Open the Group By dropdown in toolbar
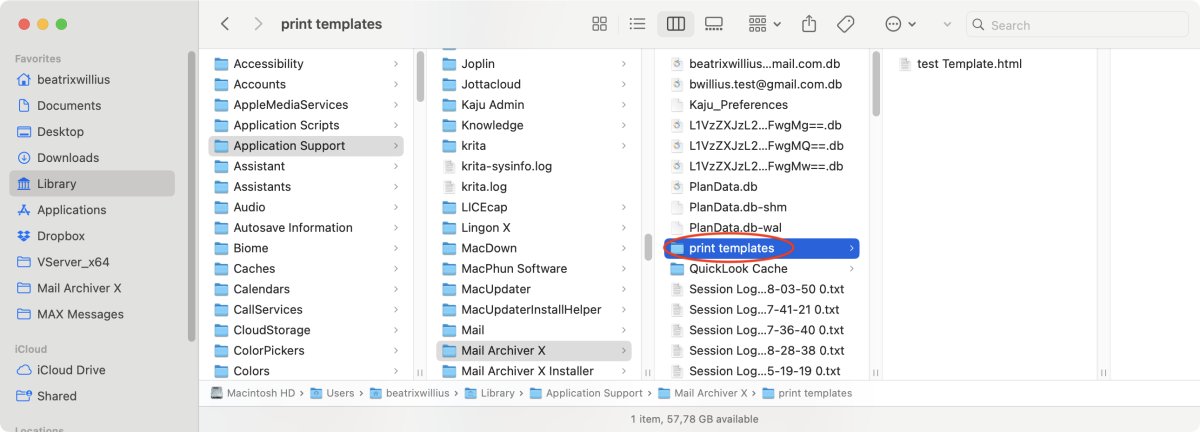This screenshot has width=1200, height=432. [765, 24]
